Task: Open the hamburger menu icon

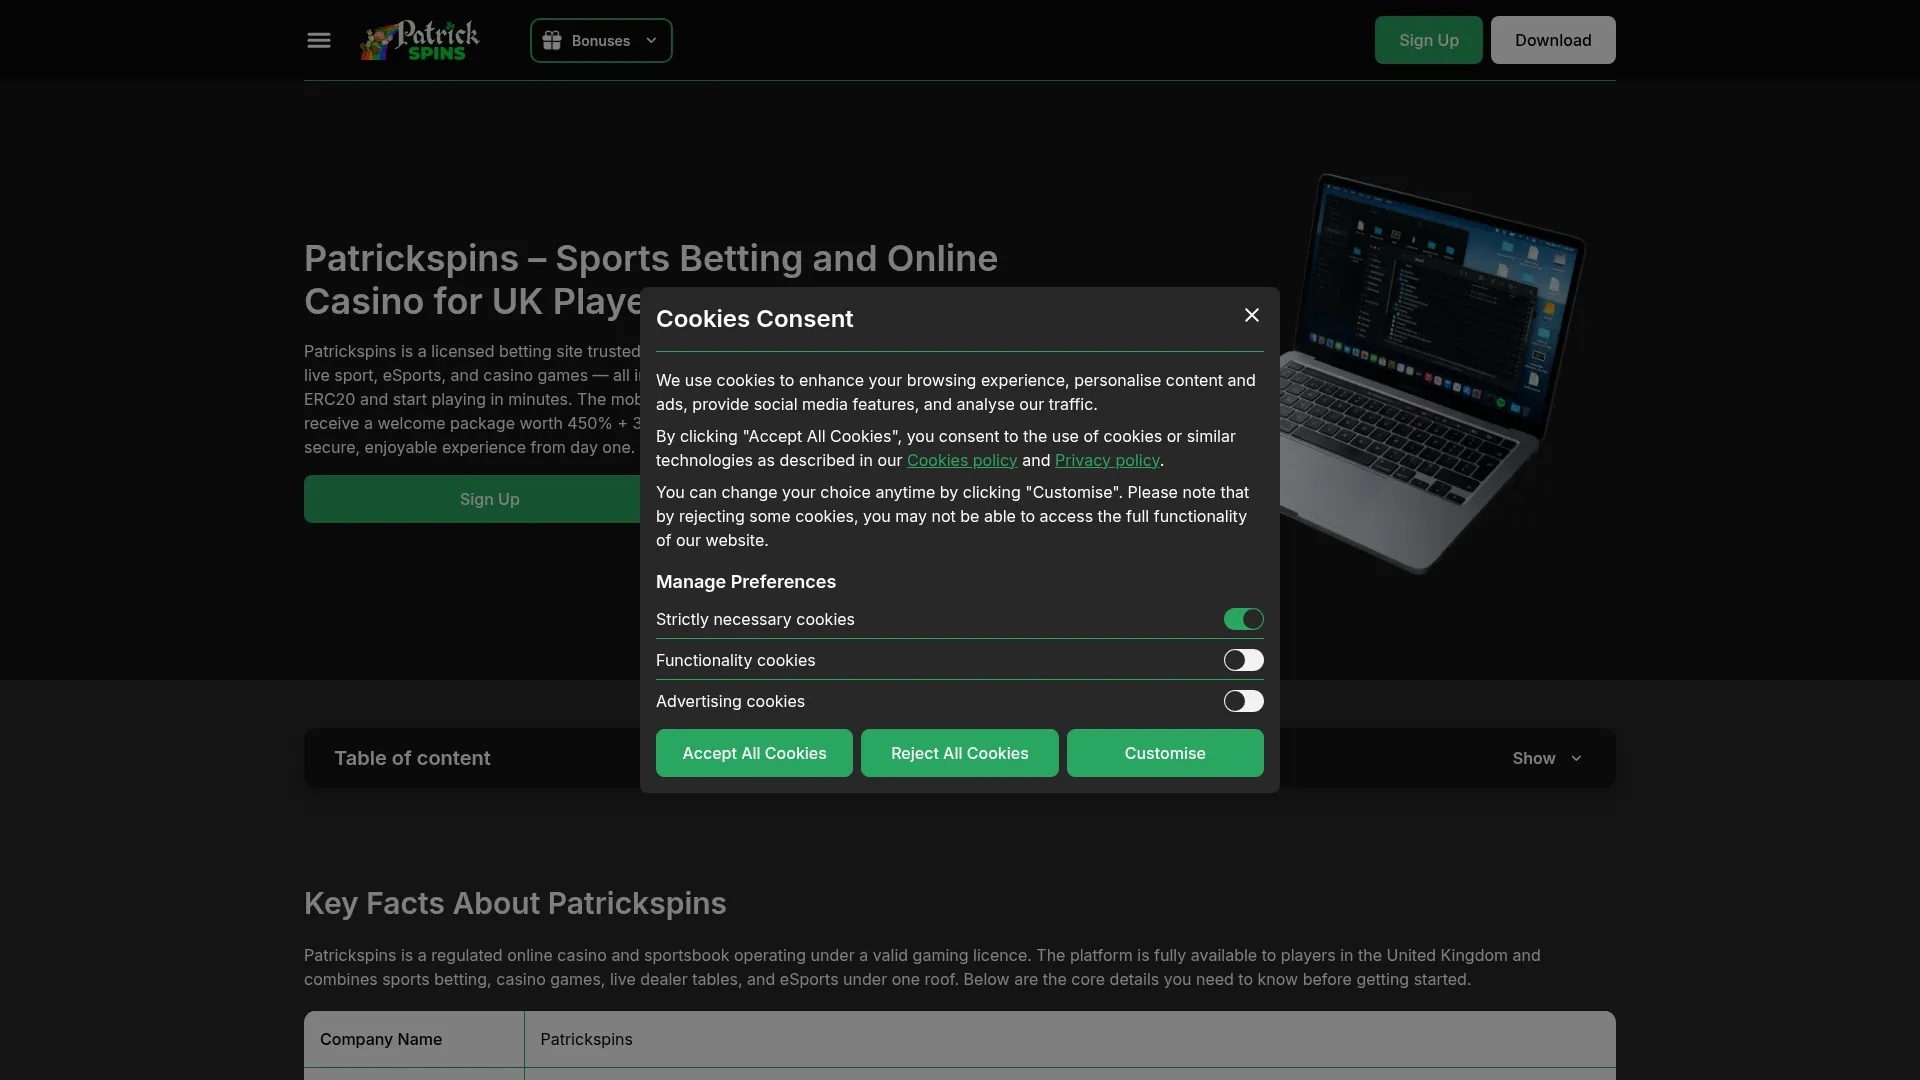Action: [319, 40]
